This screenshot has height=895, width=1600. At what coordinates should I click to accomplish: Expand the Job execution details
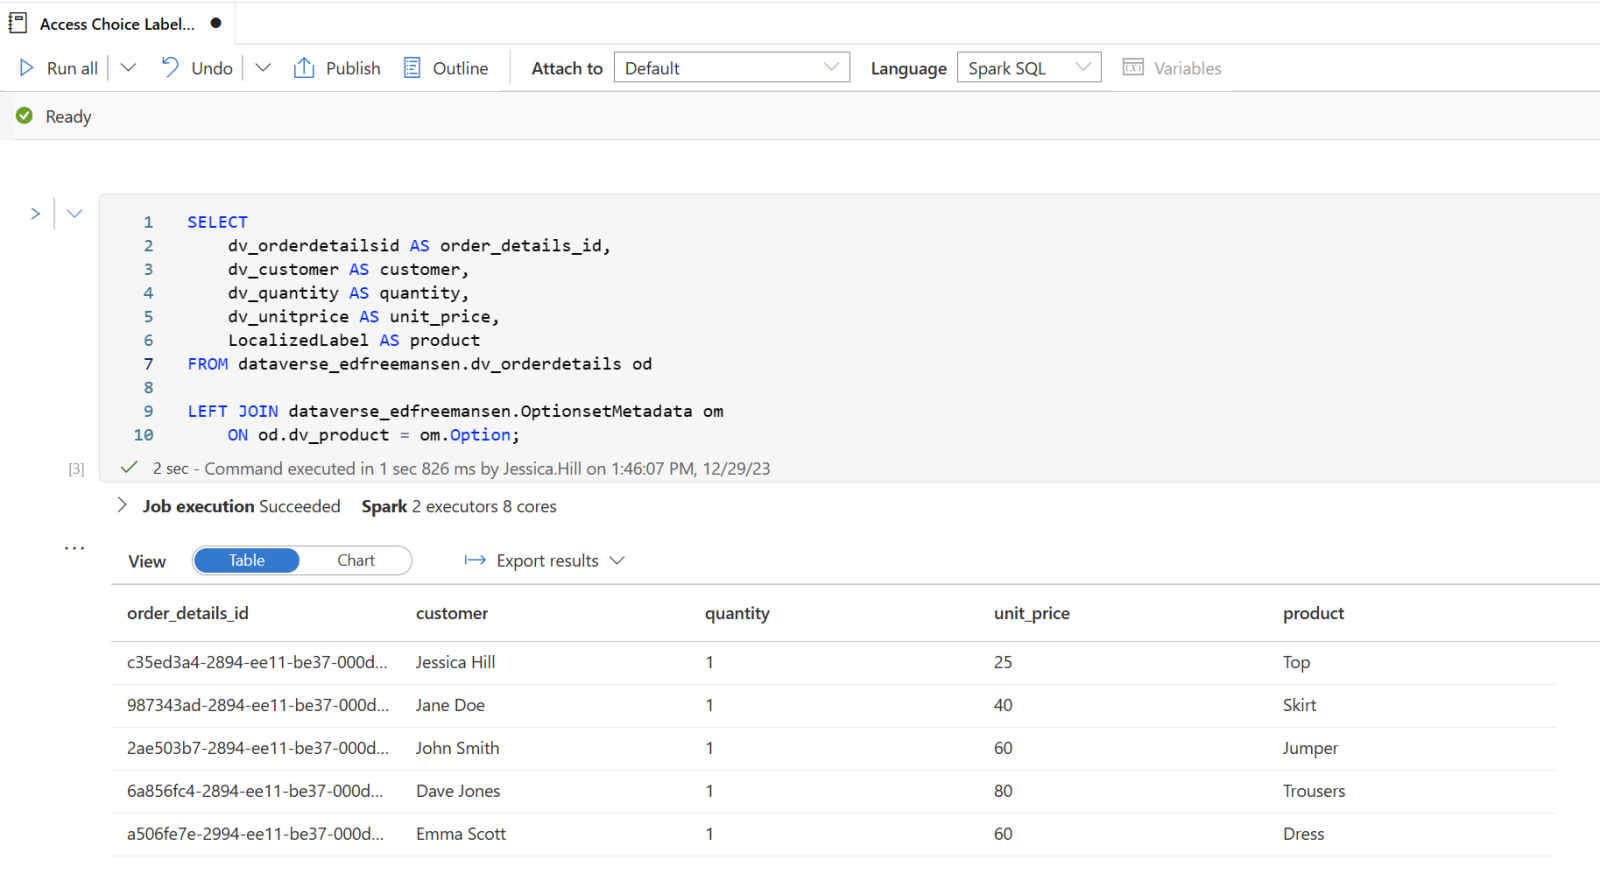click(x=122, y=505)
